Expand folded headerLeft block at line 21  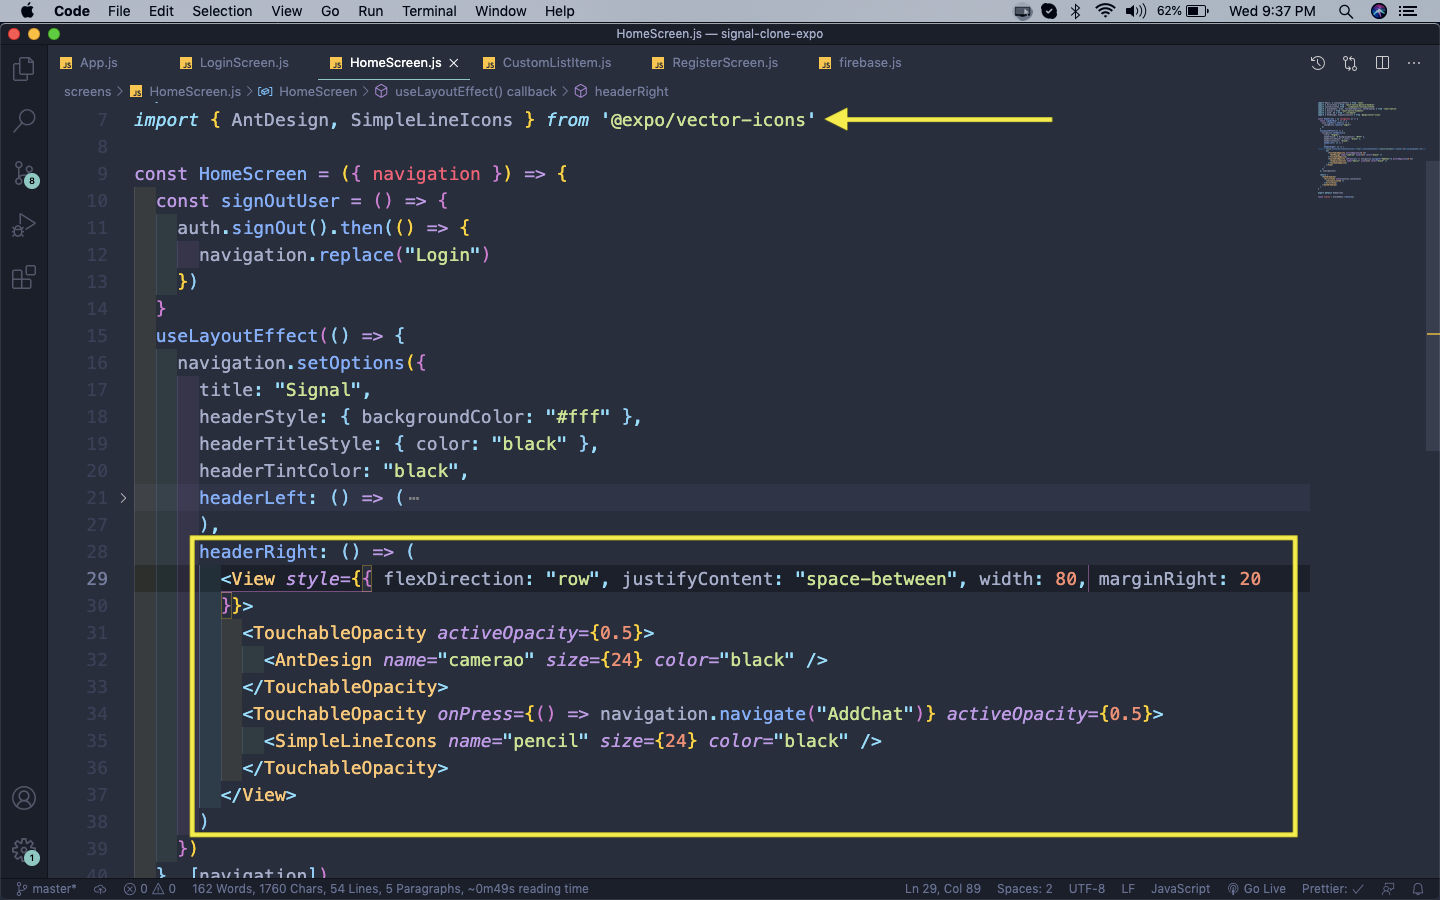click(123, 498)
